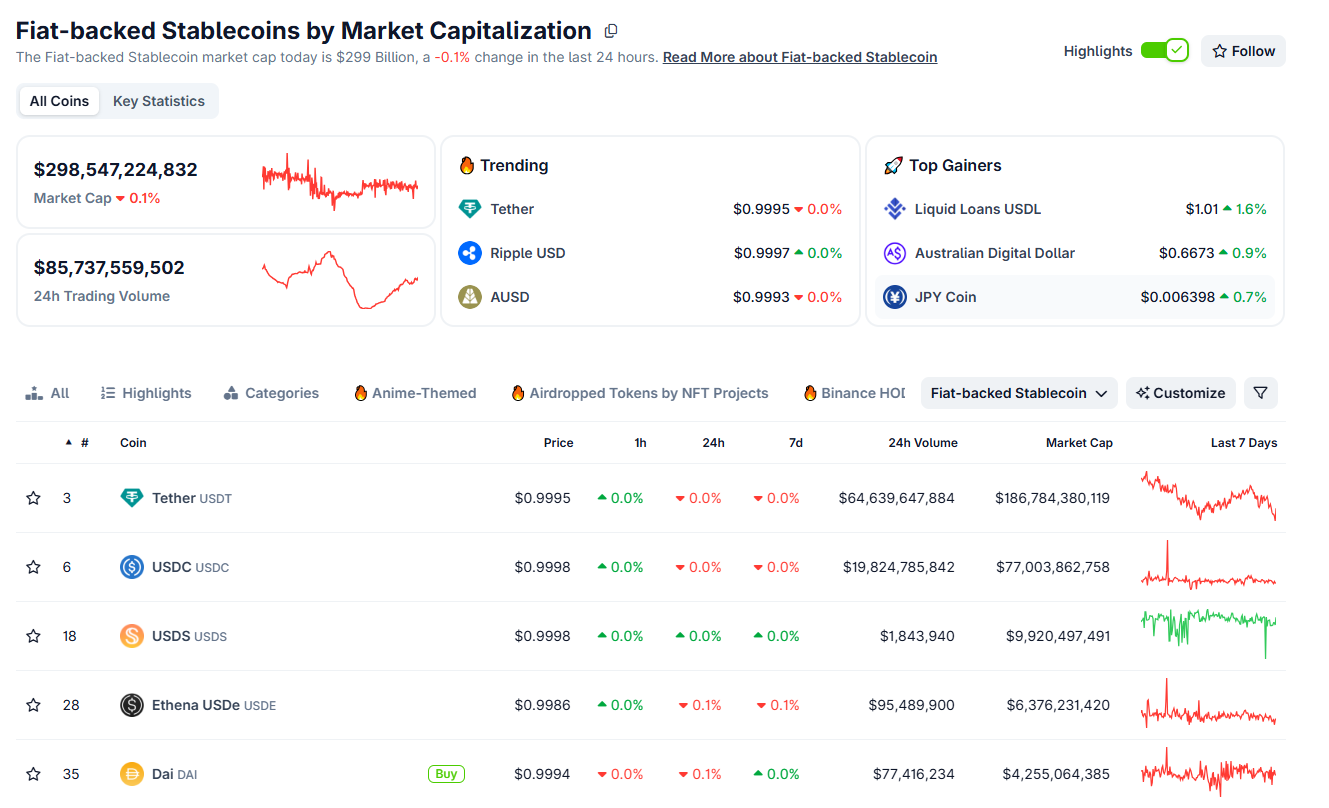Click the Follow button

coord(1243,51)
